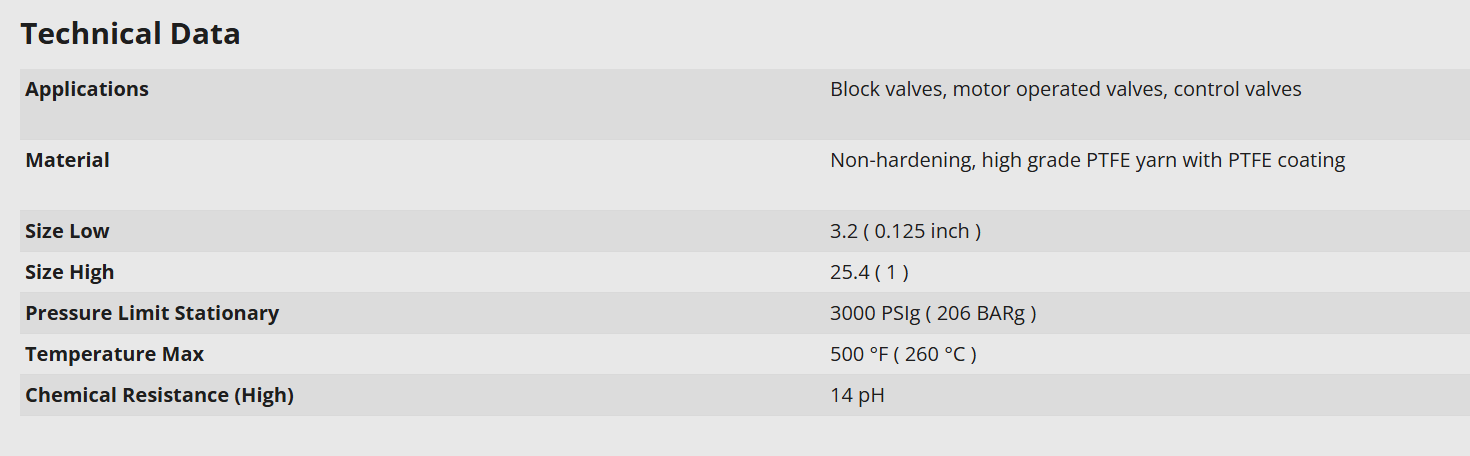Viewport: 1470px width, 456px height.
Task: Select the Chemical Resistance (High) label
Action: click(159, 395)
